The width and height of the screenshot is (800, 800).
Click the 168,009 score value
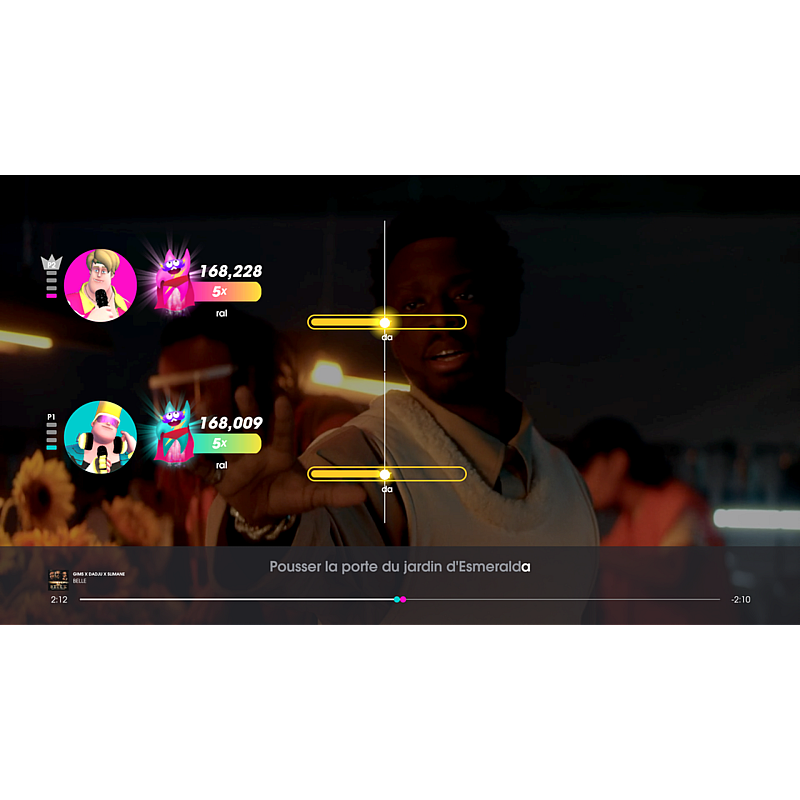(230, 423)
